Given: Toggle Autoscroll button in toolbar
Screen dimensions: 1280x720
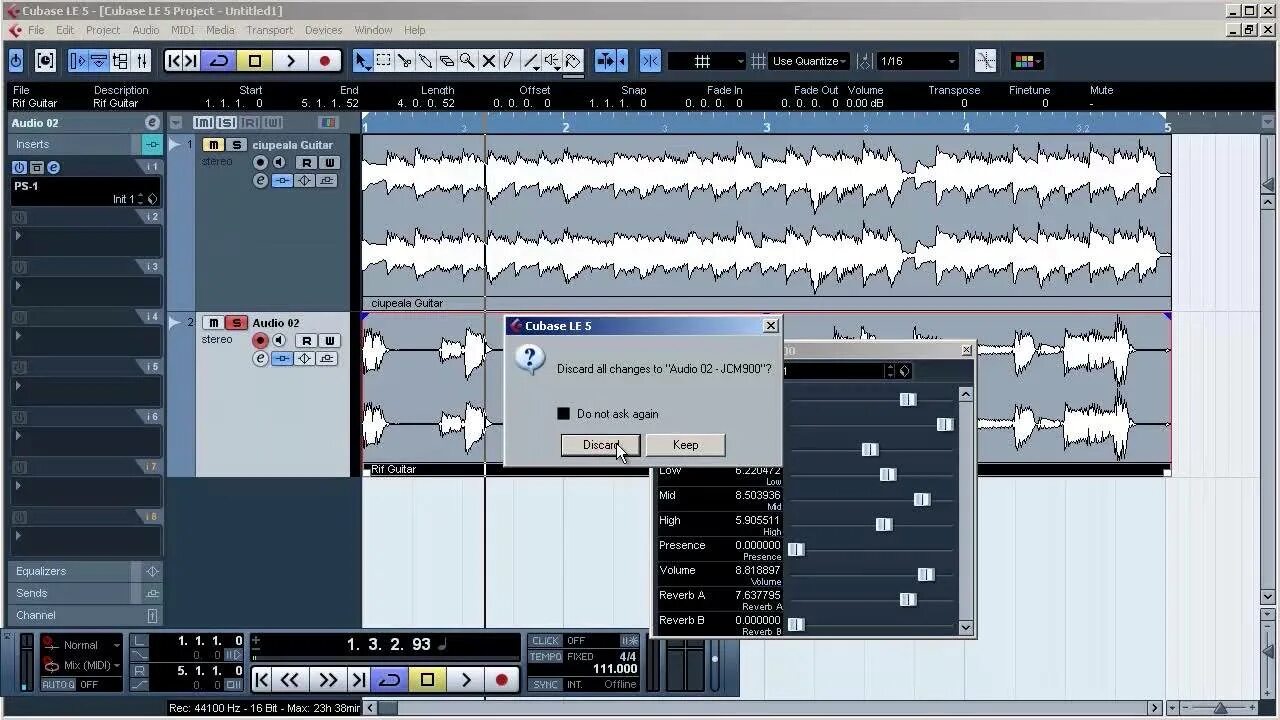Looking at the screenshot, I should point(606,61).
